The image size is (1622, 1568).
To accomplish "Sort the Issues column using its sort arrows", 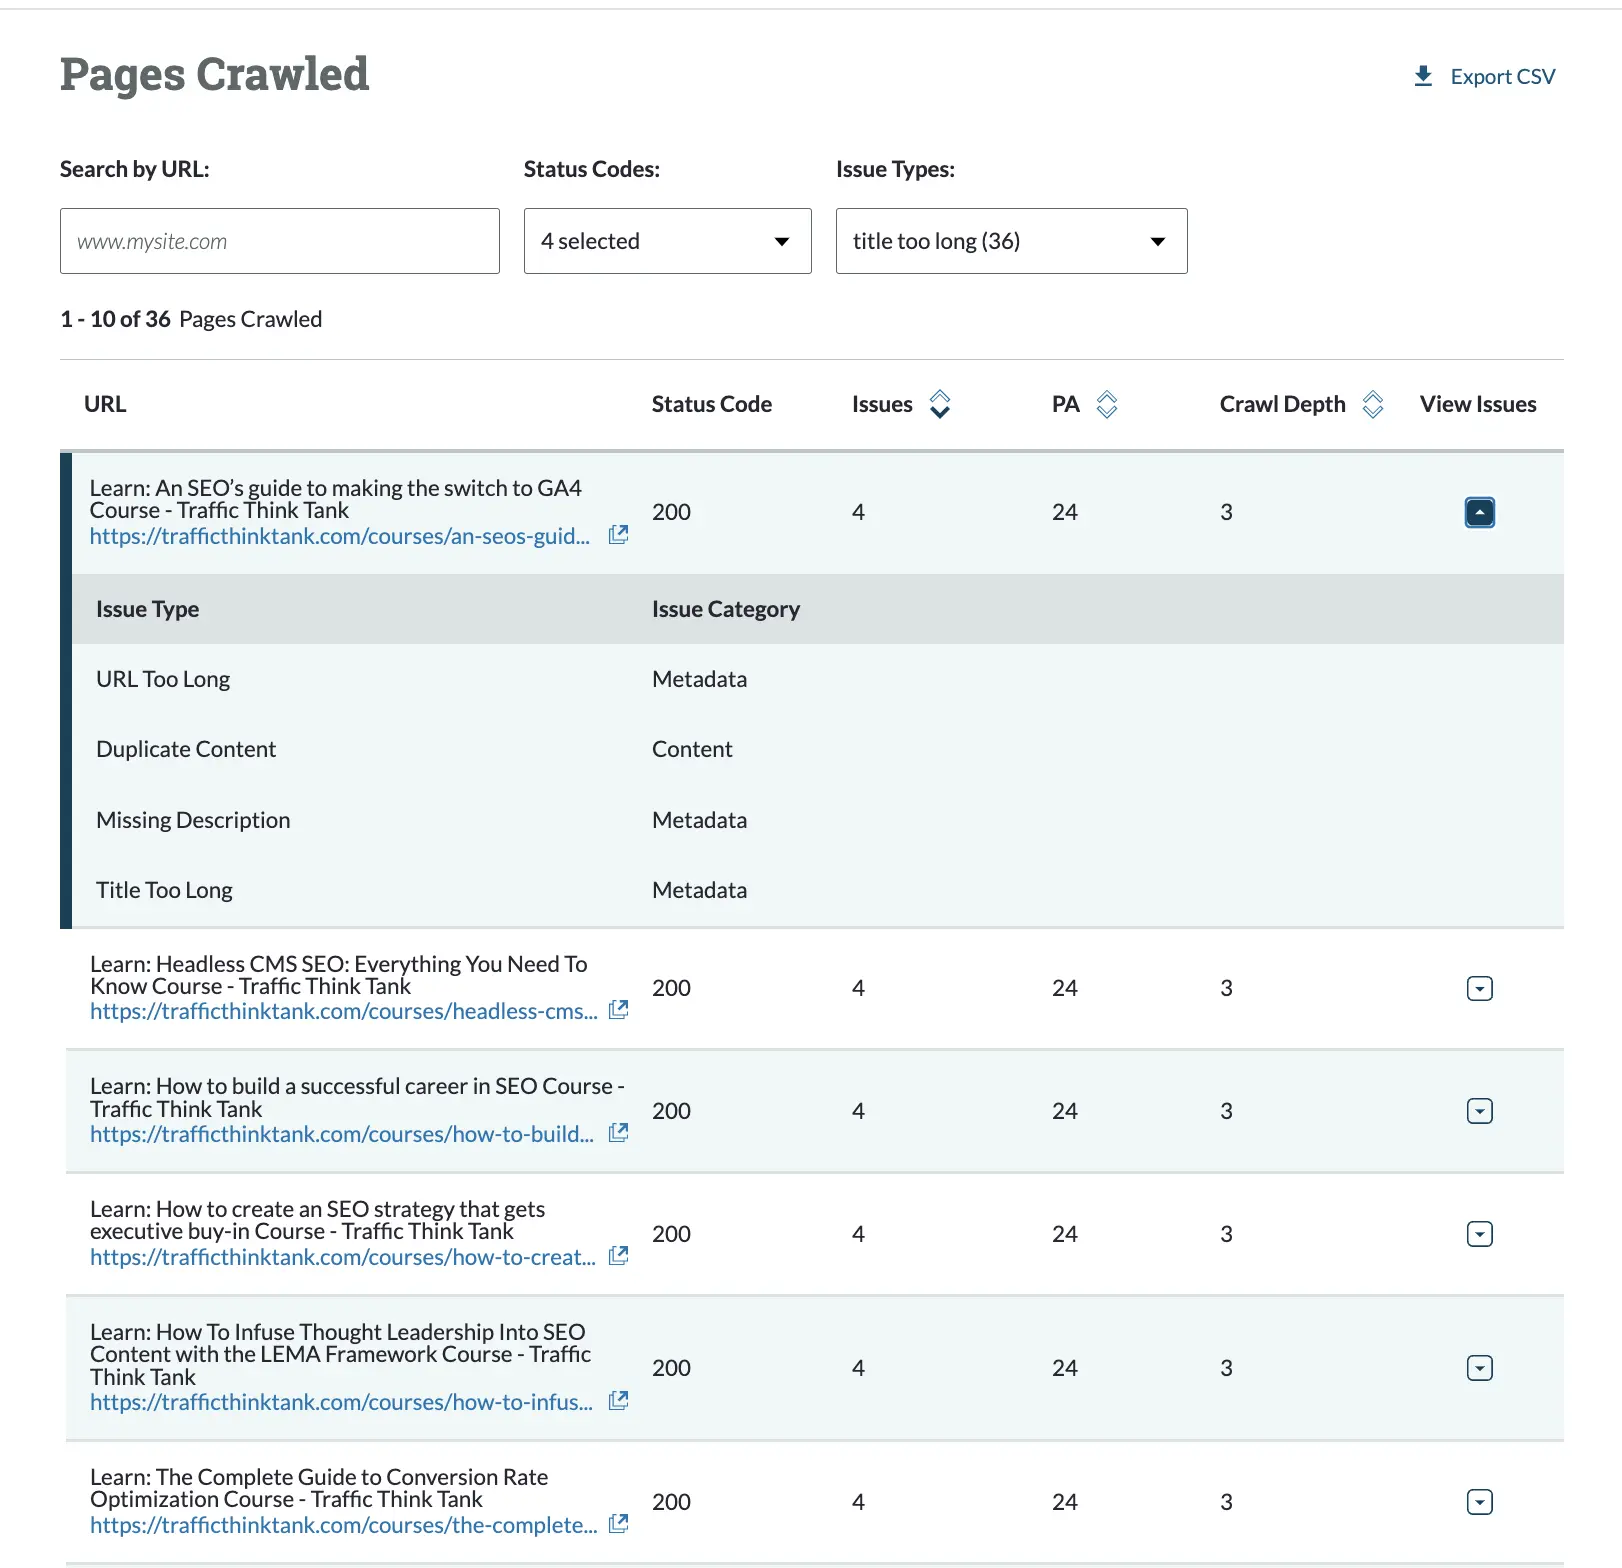I will (x=939, y=404).
